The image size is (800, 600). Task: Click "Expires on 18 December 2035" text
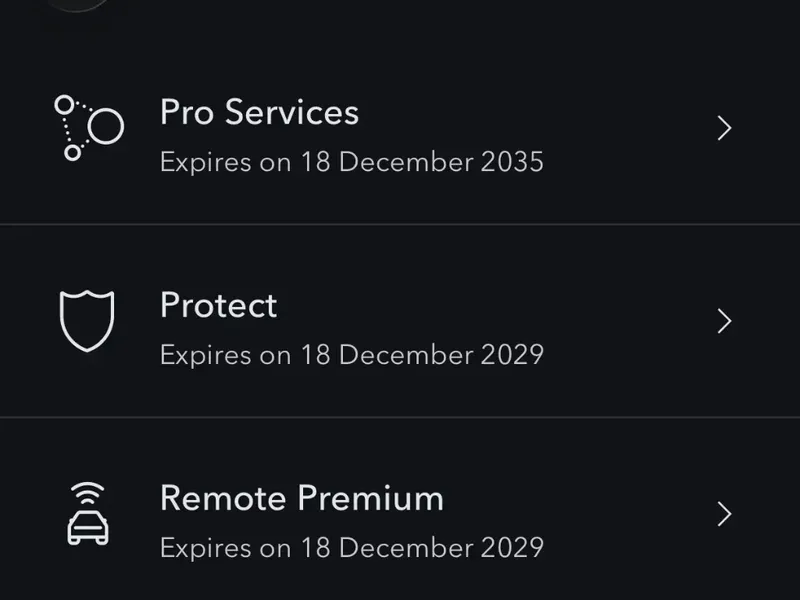click(x=351, y=162)
